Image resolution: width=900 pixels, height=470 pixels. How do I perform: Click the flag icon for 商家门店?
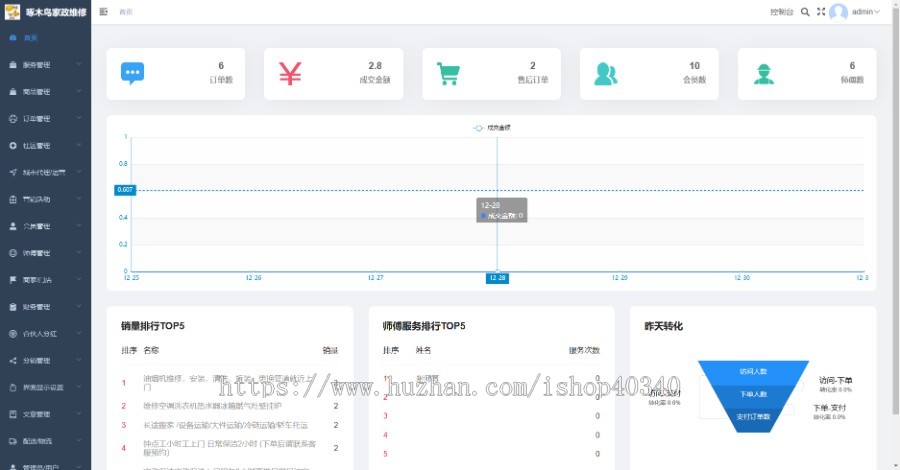(13, 280)
